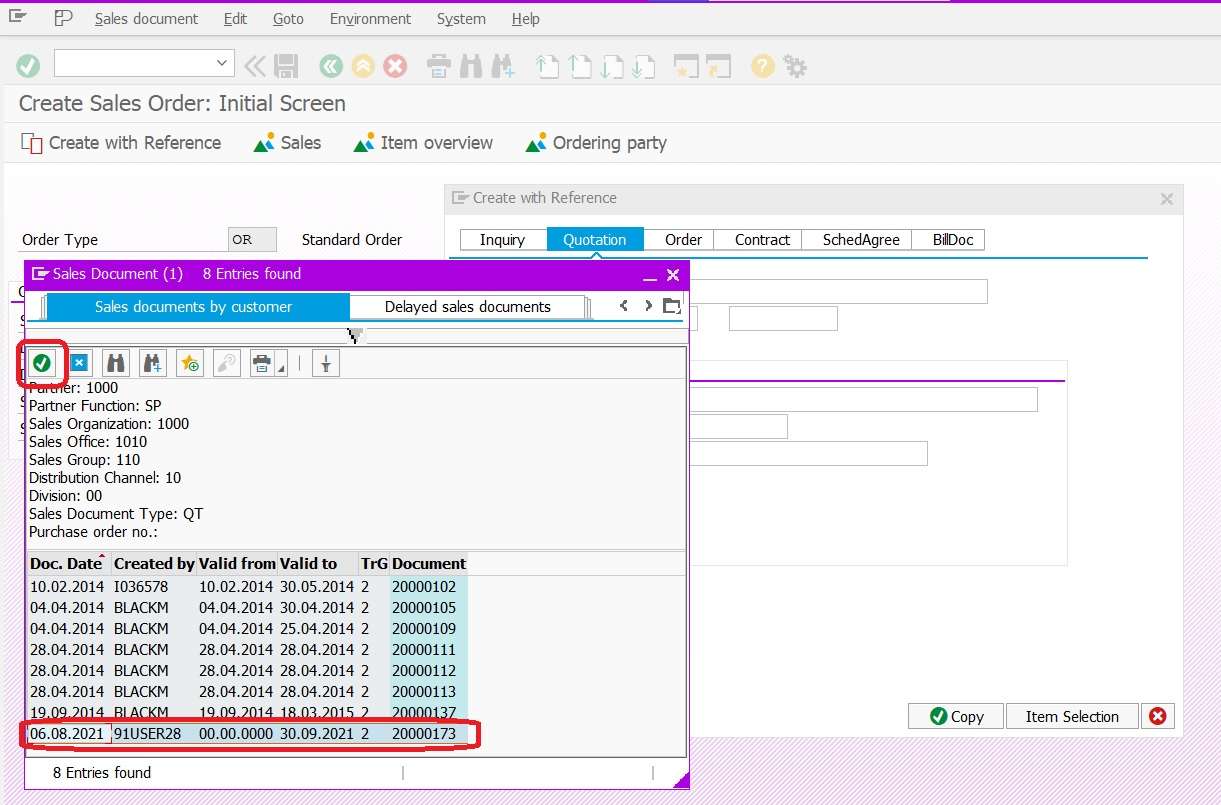
Task: Open the Environment menu
Action: point(370,18)
